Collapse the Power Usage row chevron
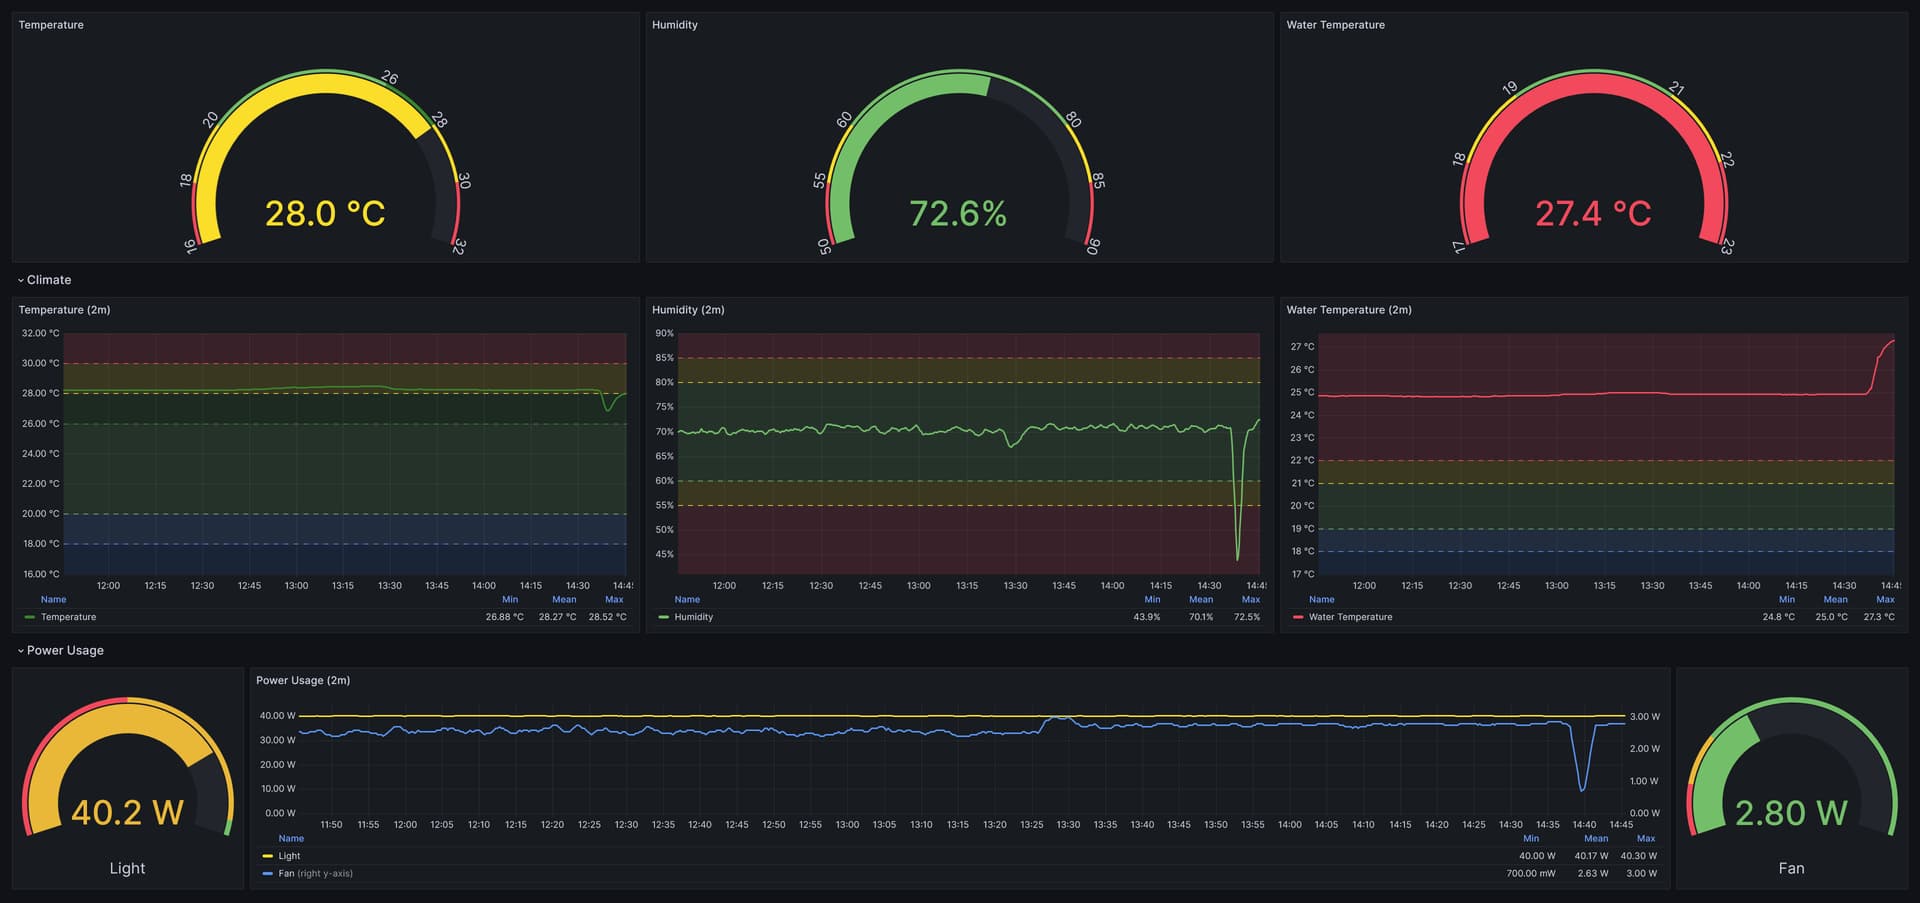The height and width of the screenshot is (903, 1920). [21, 651]
